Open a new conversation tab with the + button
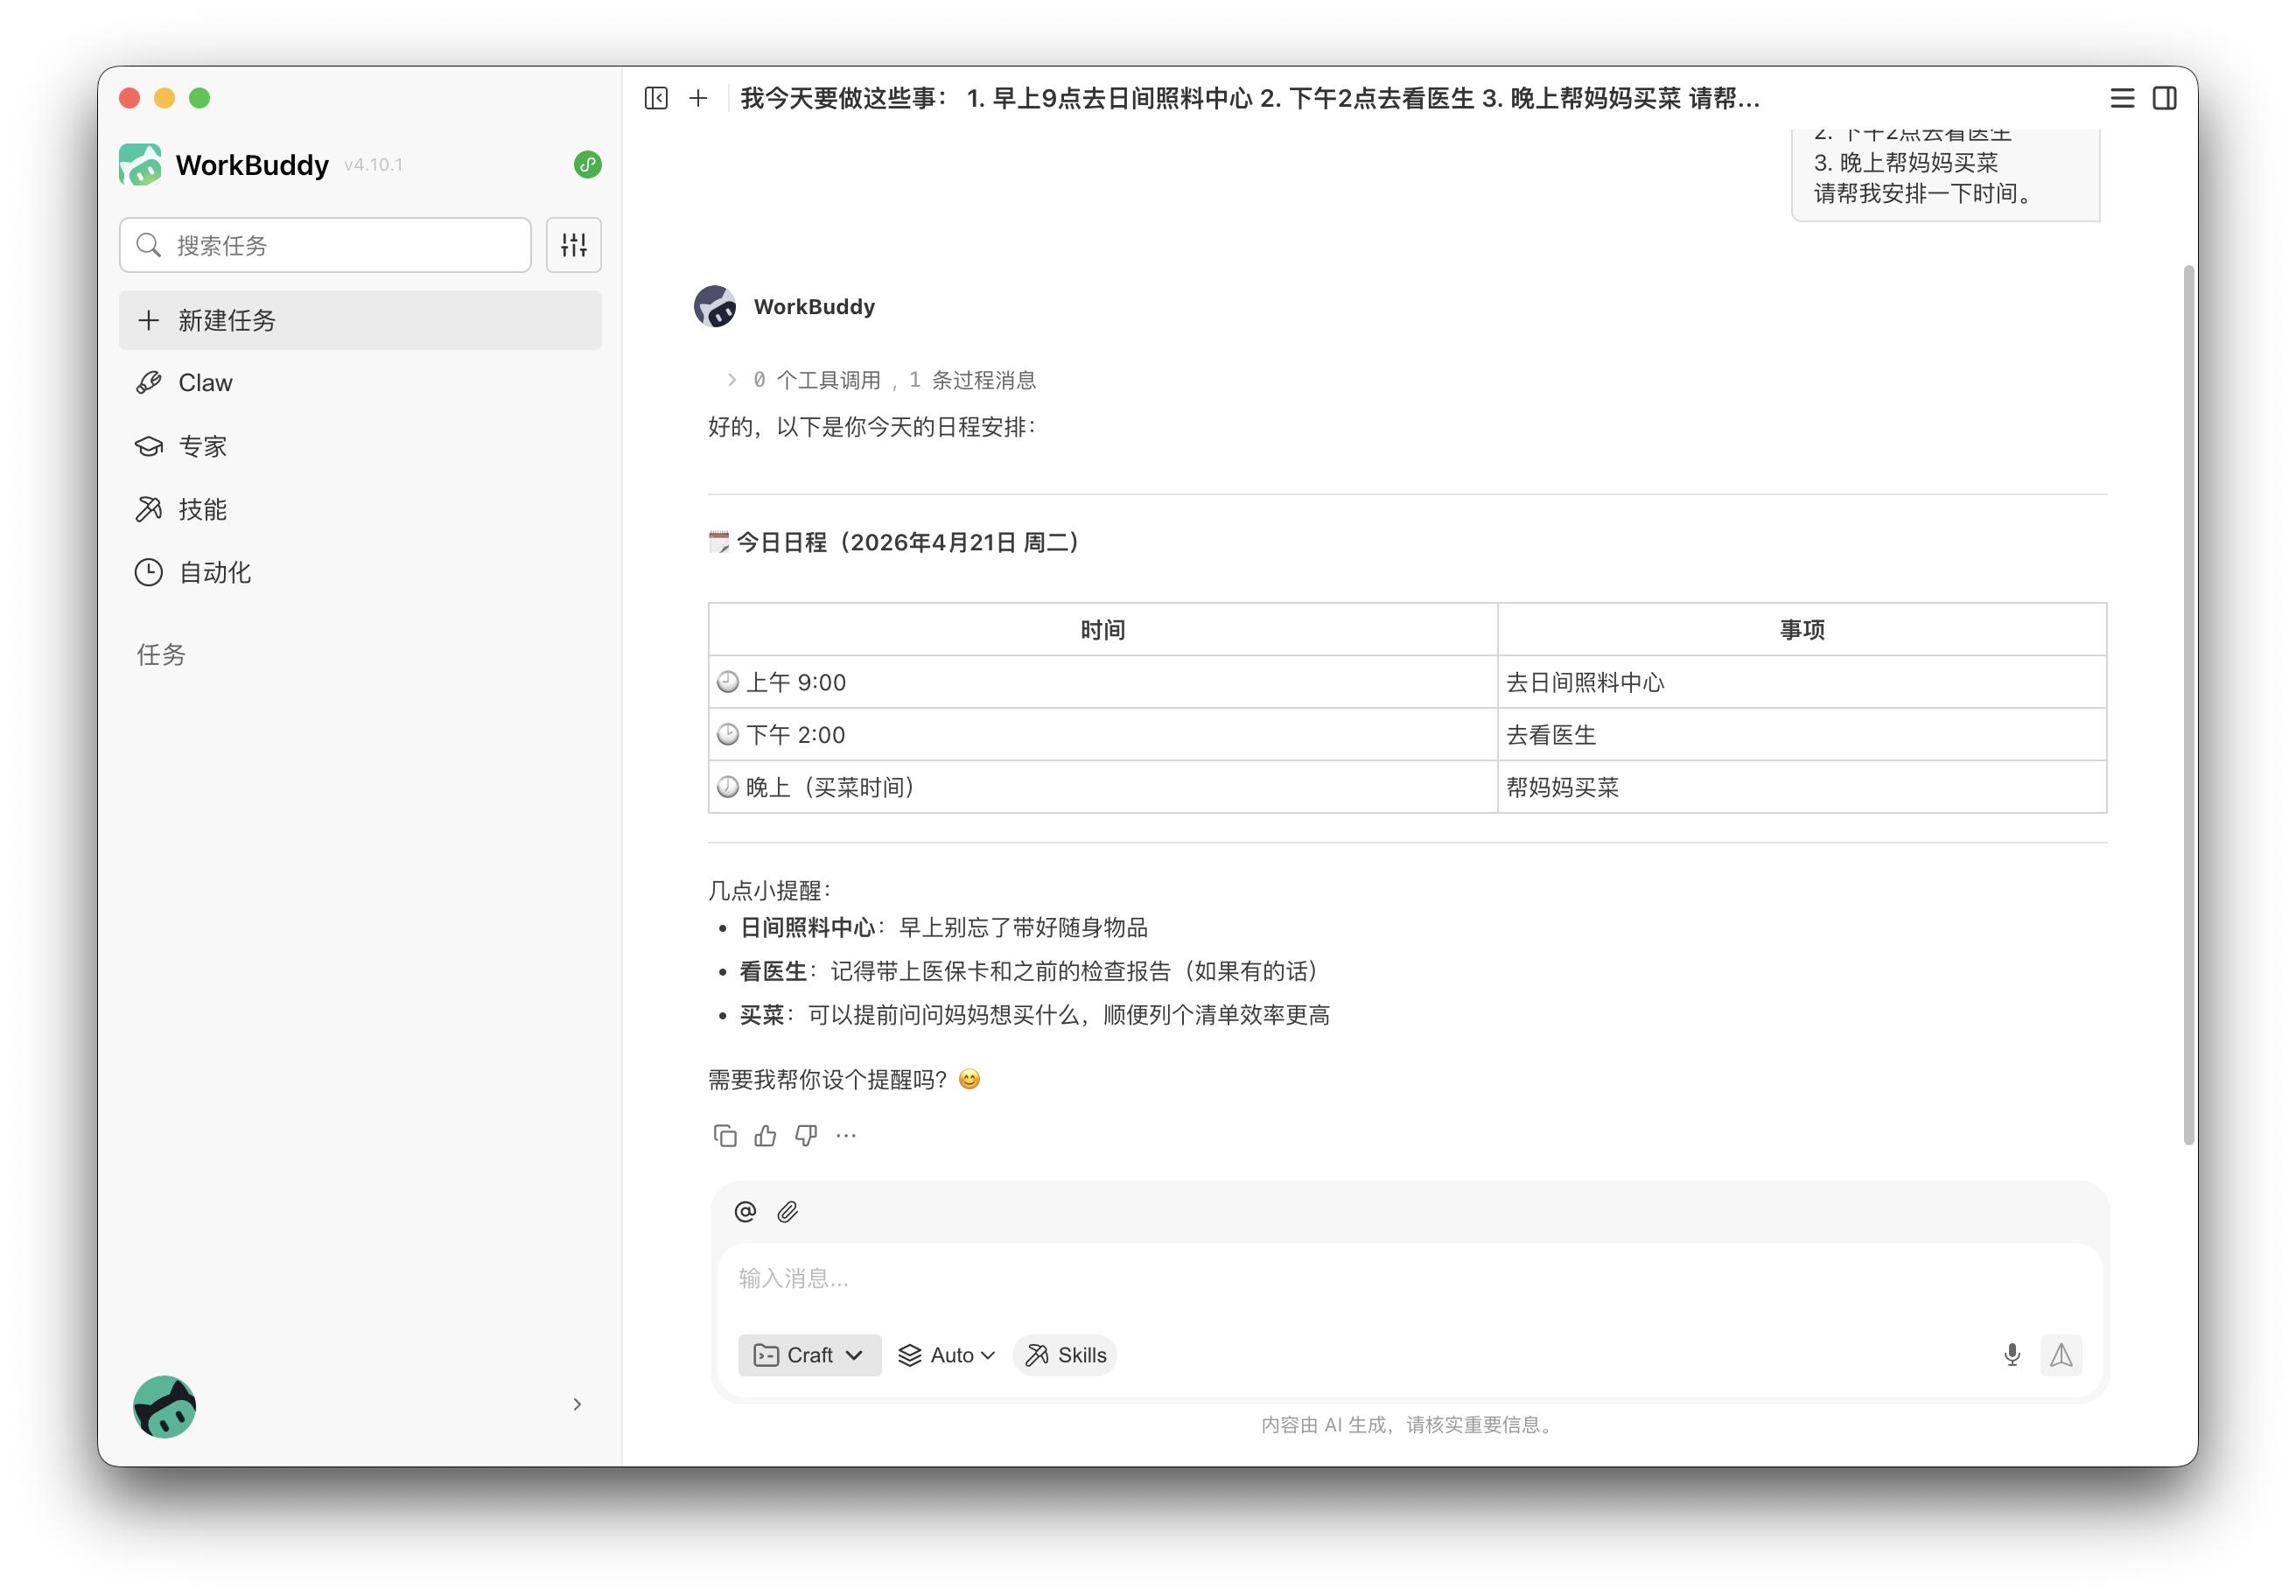Image resolution: width=2296 pixels, height=1596 pixels. click(698, 98)
